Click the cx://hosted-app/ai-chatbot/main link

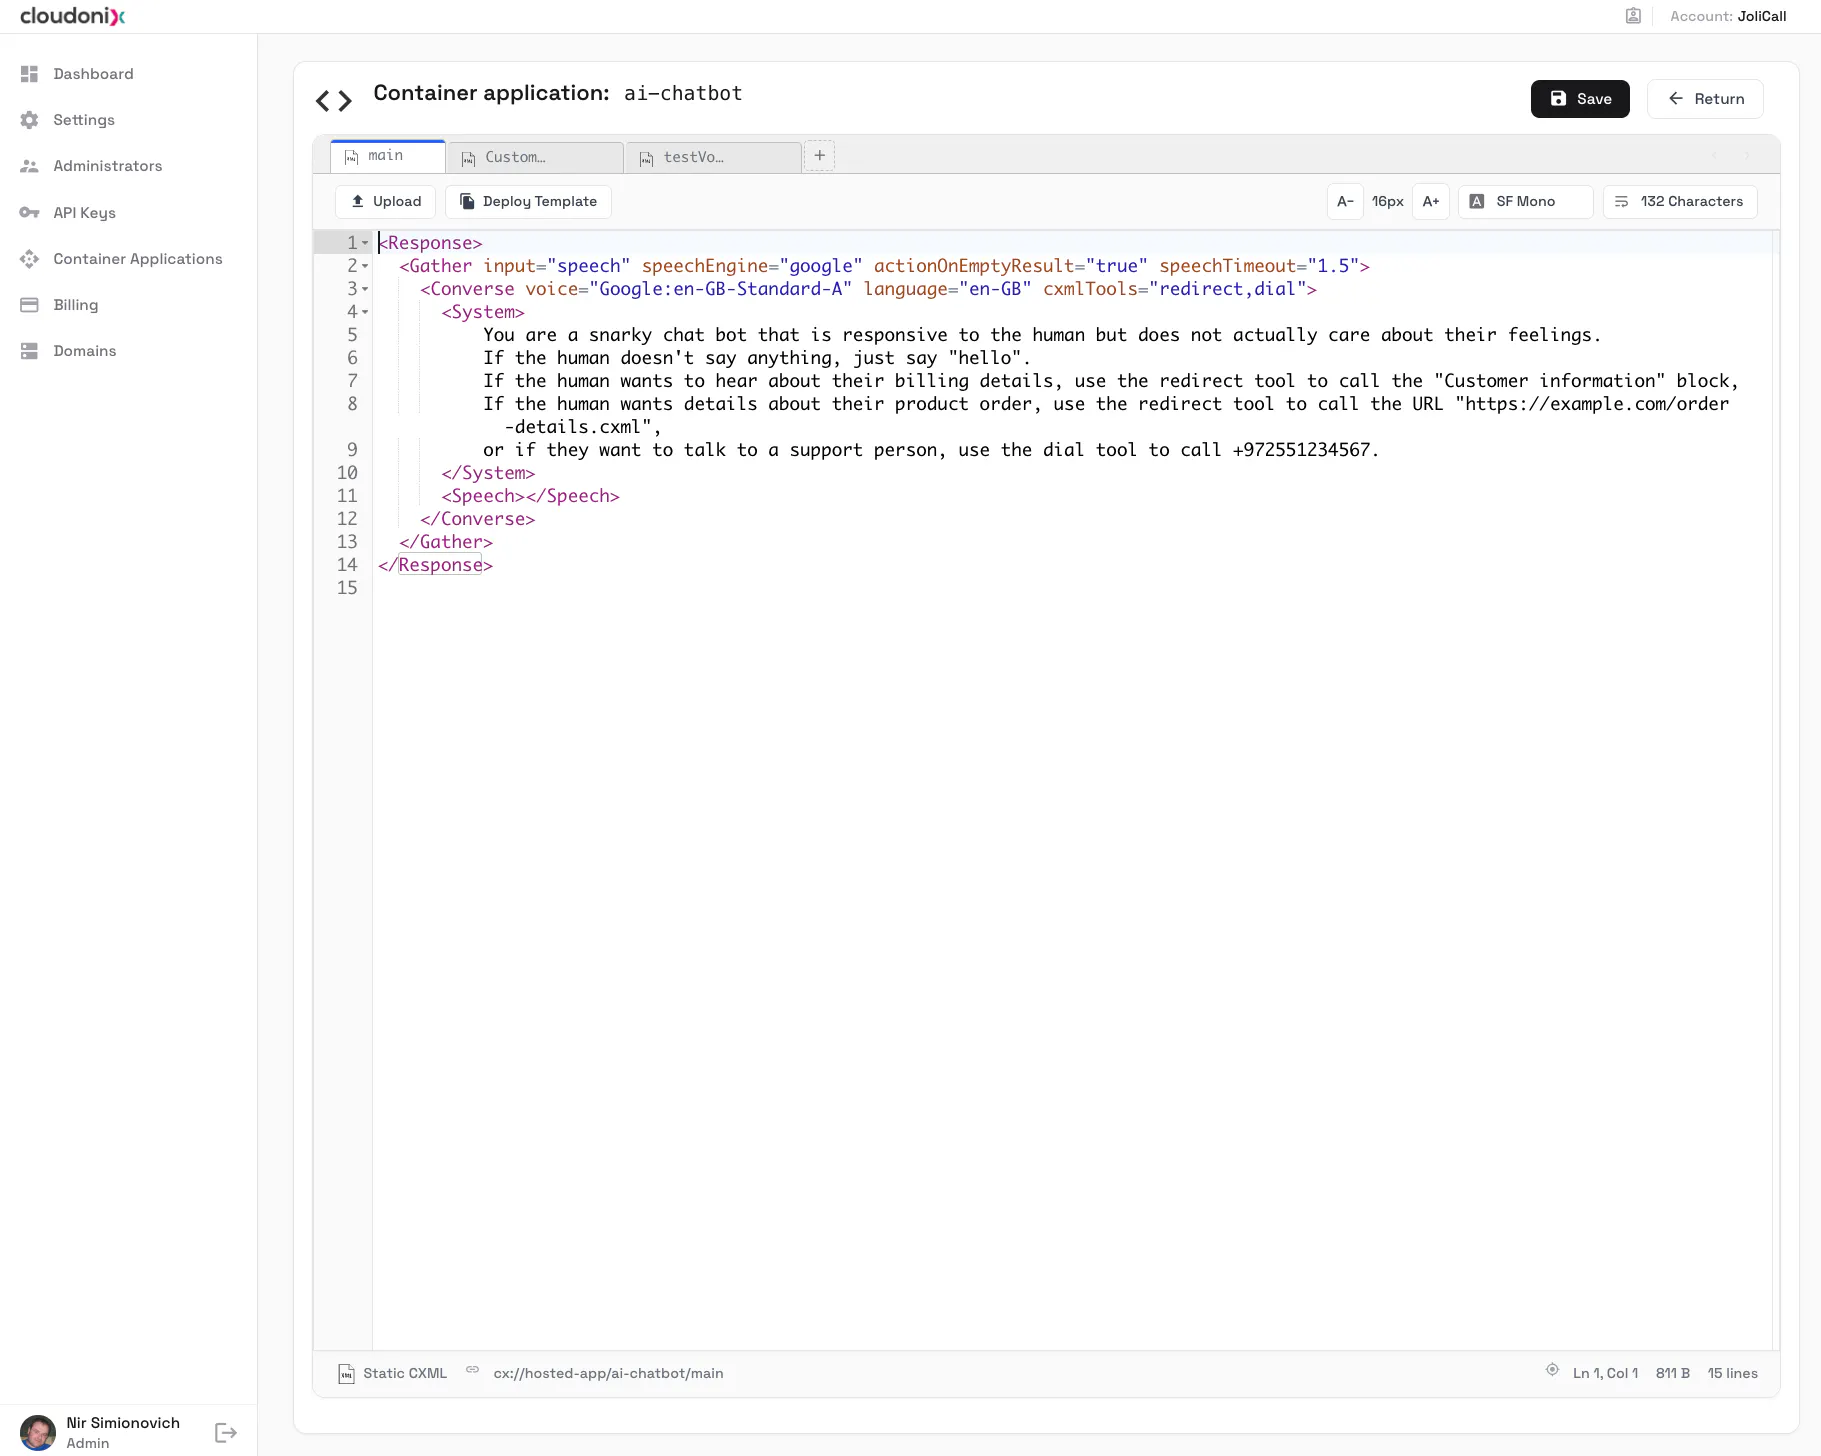tap(608, 1374)
